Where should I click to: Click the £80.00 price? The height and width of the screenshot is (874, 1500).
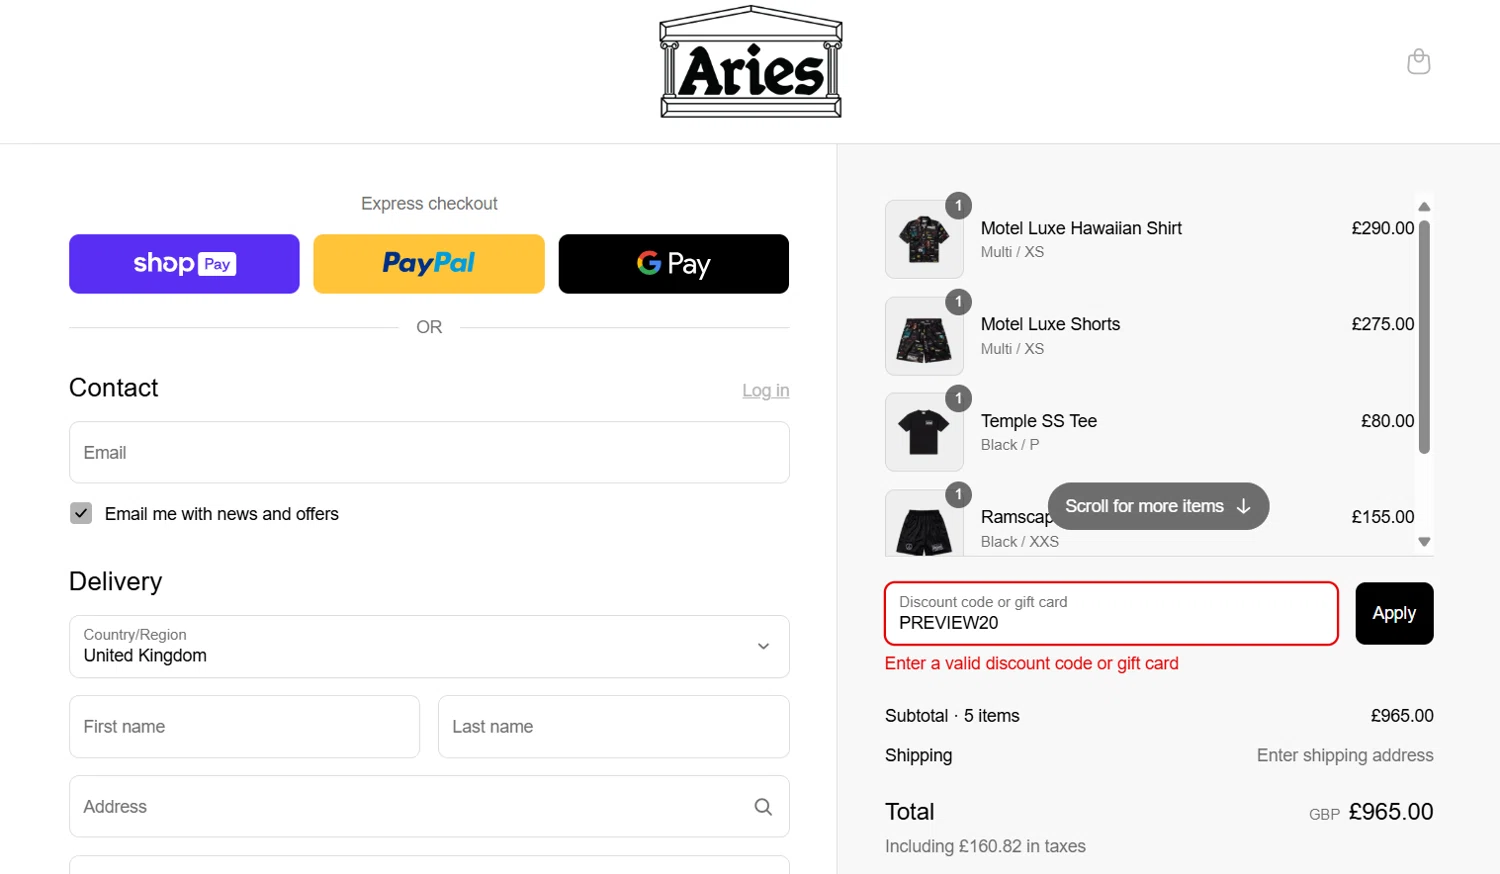pyautogui.click(x=1387, y=421)
